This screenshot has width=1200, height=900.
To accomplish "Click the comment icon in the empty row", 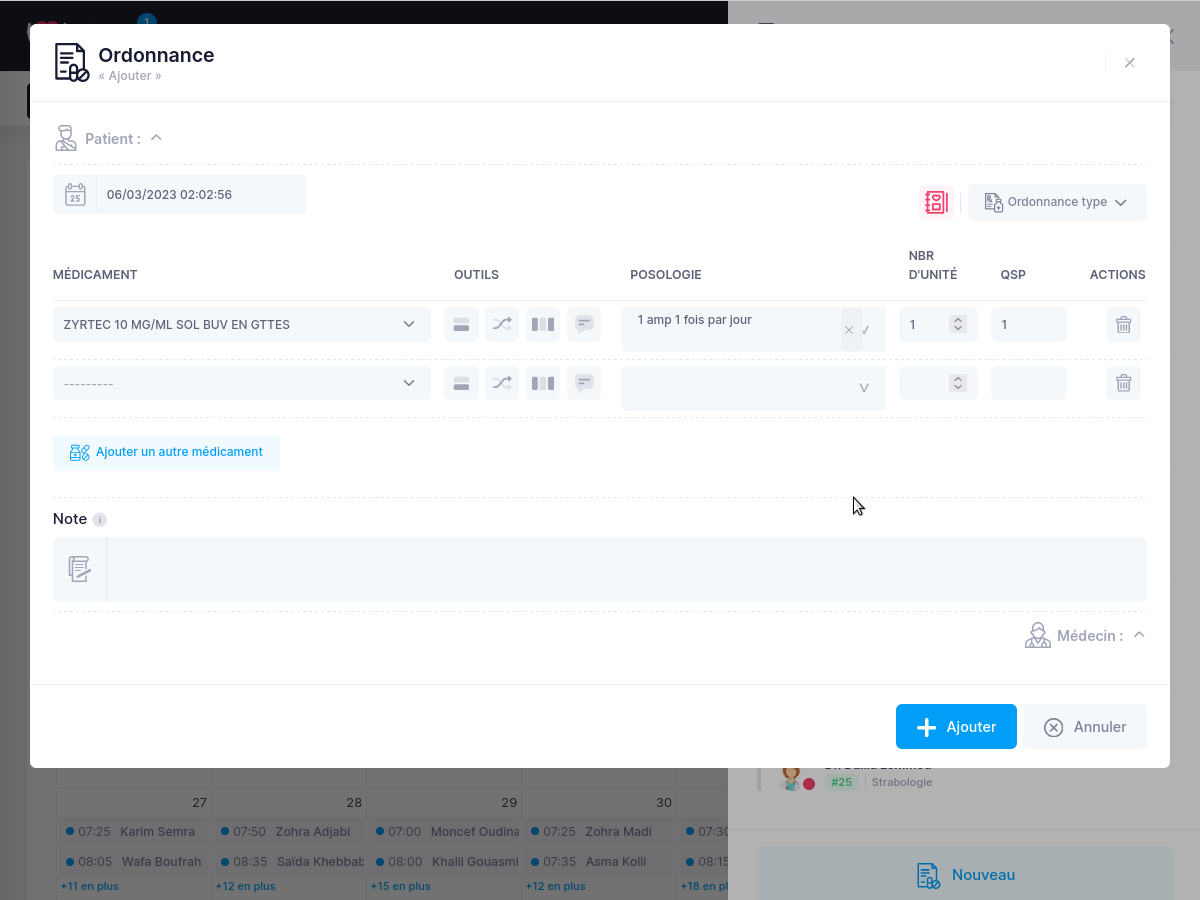I will click(x=584, y=383).
